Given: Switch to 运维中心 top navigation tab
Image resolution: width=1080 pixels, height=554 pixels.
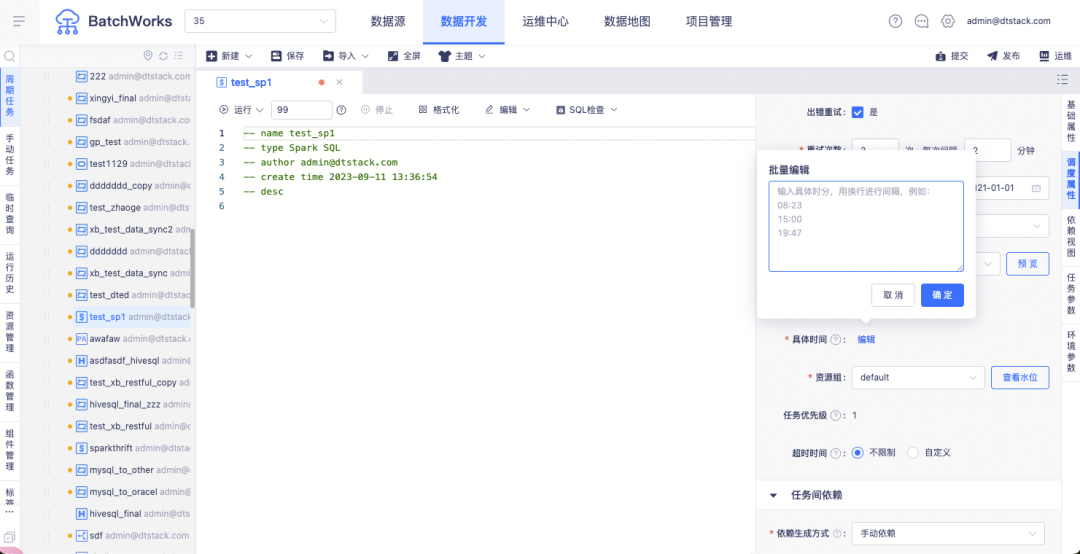Looking at the screenshot, I should pos(546,21).
